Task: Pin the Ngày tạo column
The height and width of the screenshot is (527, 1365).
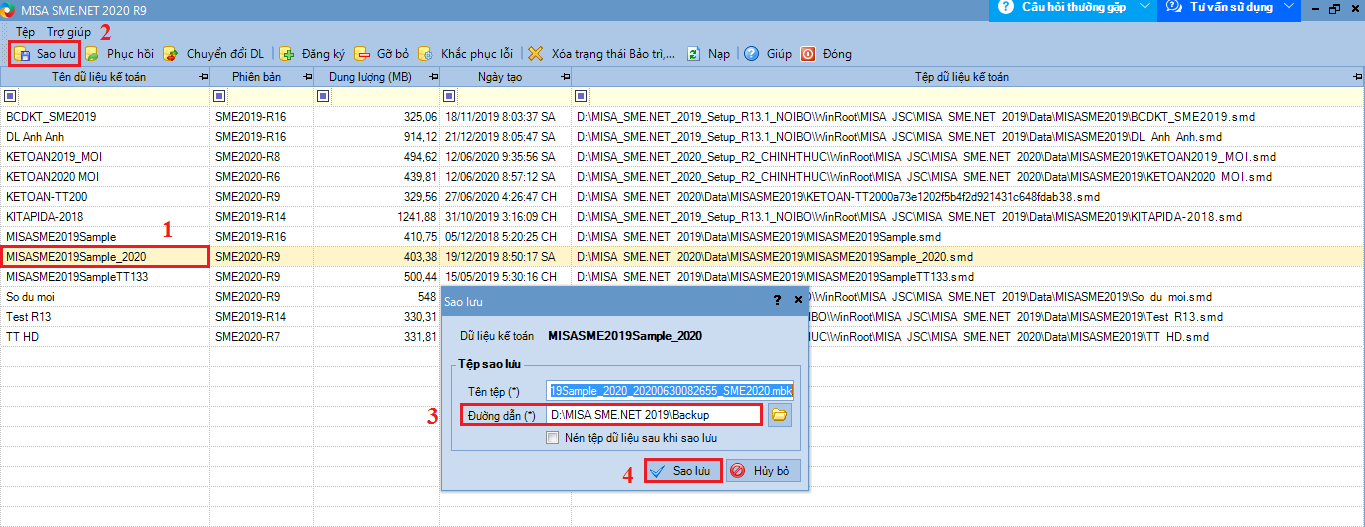Action: [566, 77]
